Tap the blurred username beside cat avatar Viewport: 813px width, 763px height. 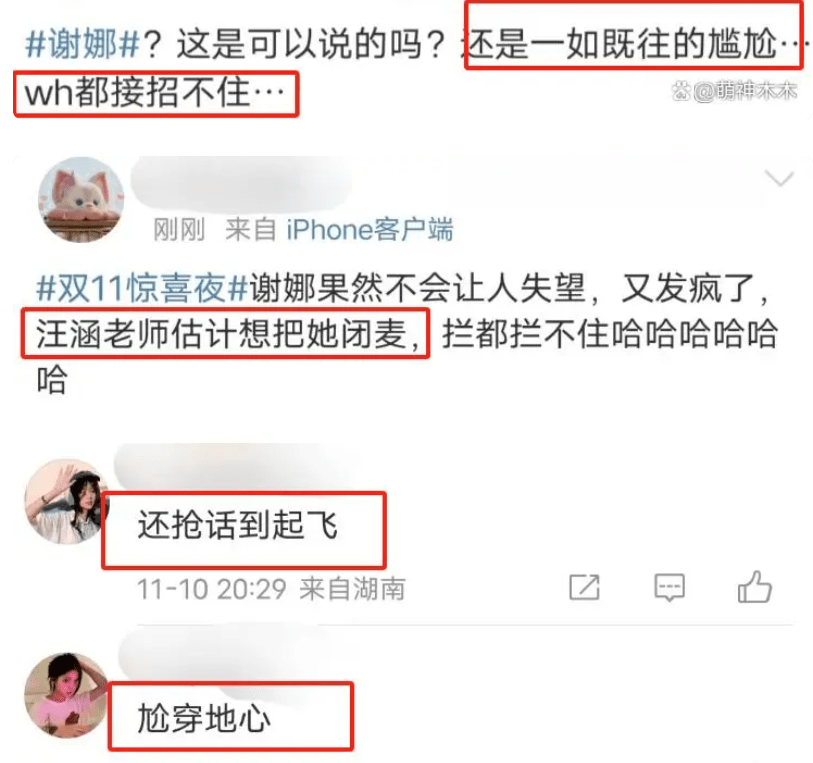pyautogui.click(x=241, y=184)
